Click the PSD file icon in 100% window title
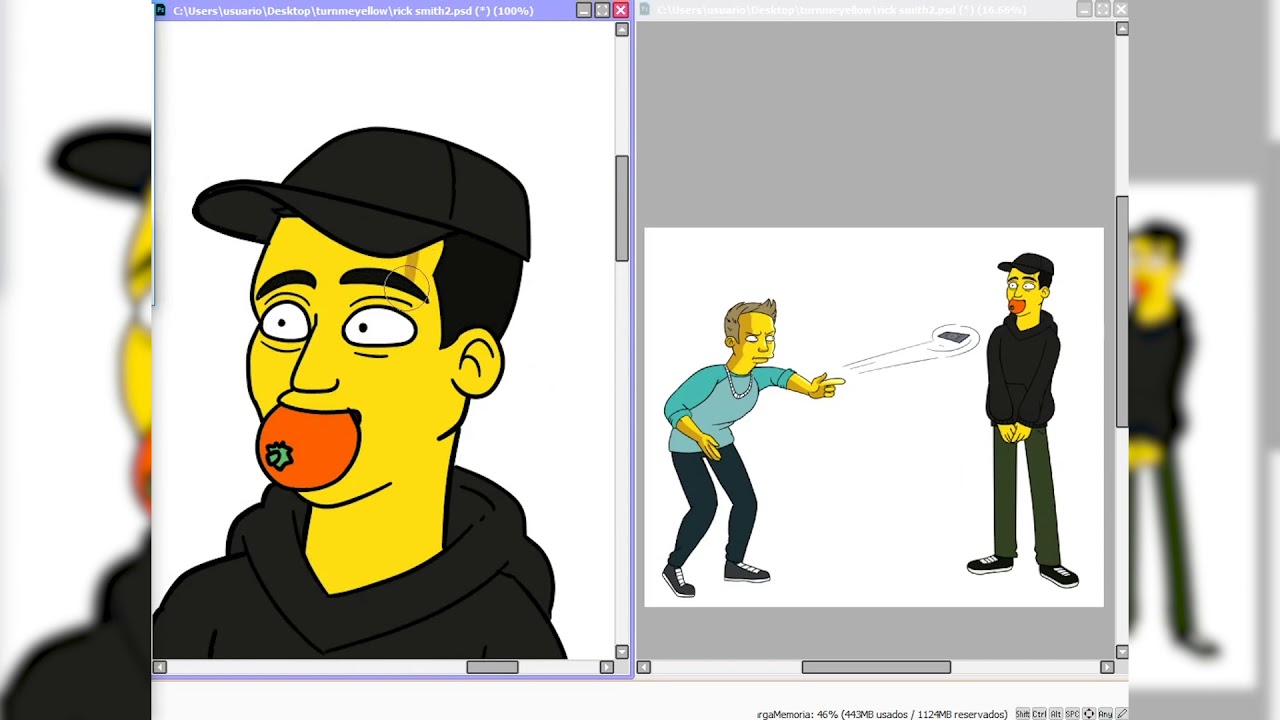The image size is (1280, 720). tap(160, 10)
